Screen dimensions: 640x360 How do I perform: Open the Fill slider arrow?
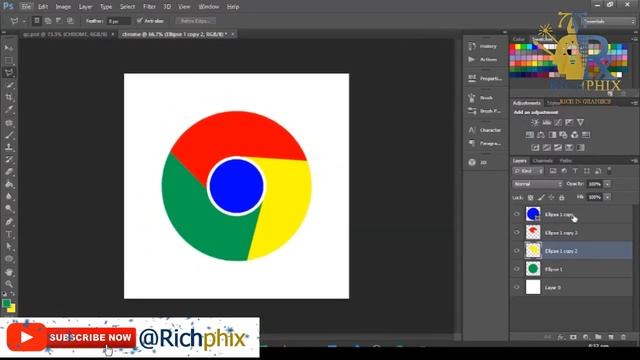(x=607, y=197)
